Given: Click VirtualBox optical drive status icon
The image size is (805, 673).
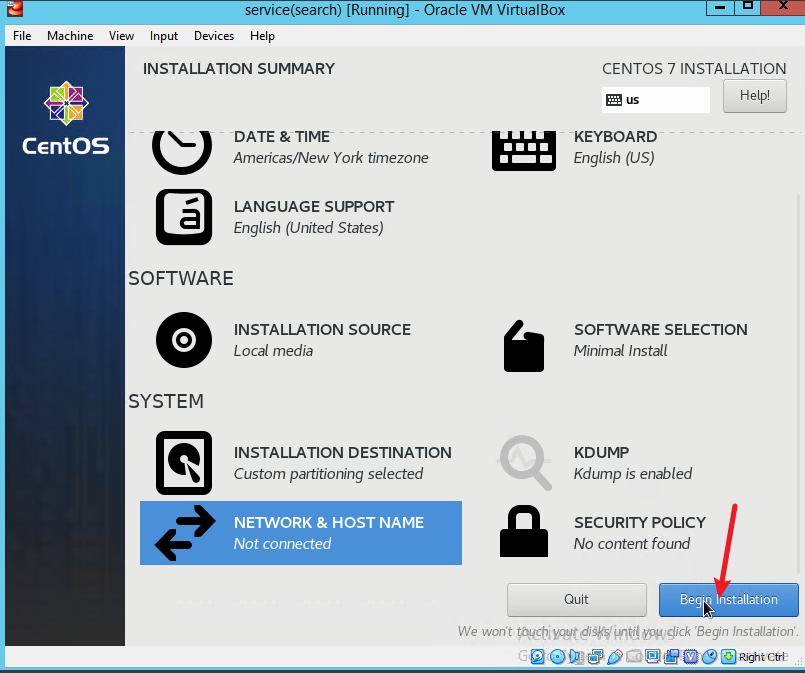Looking at the screenshot, I should [558, 656].
